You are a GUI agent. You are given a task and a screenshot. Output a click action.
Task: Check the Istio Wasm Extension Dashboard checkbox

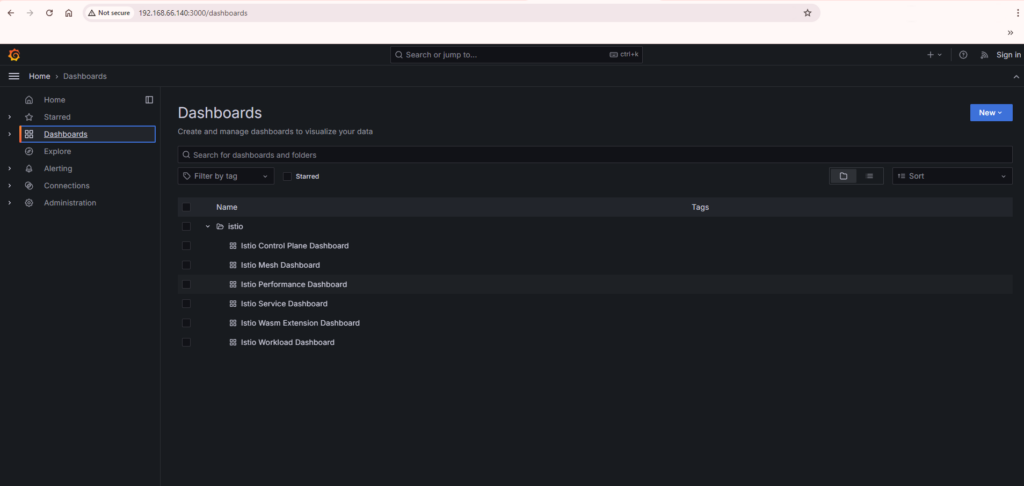(x=186, y=323)
